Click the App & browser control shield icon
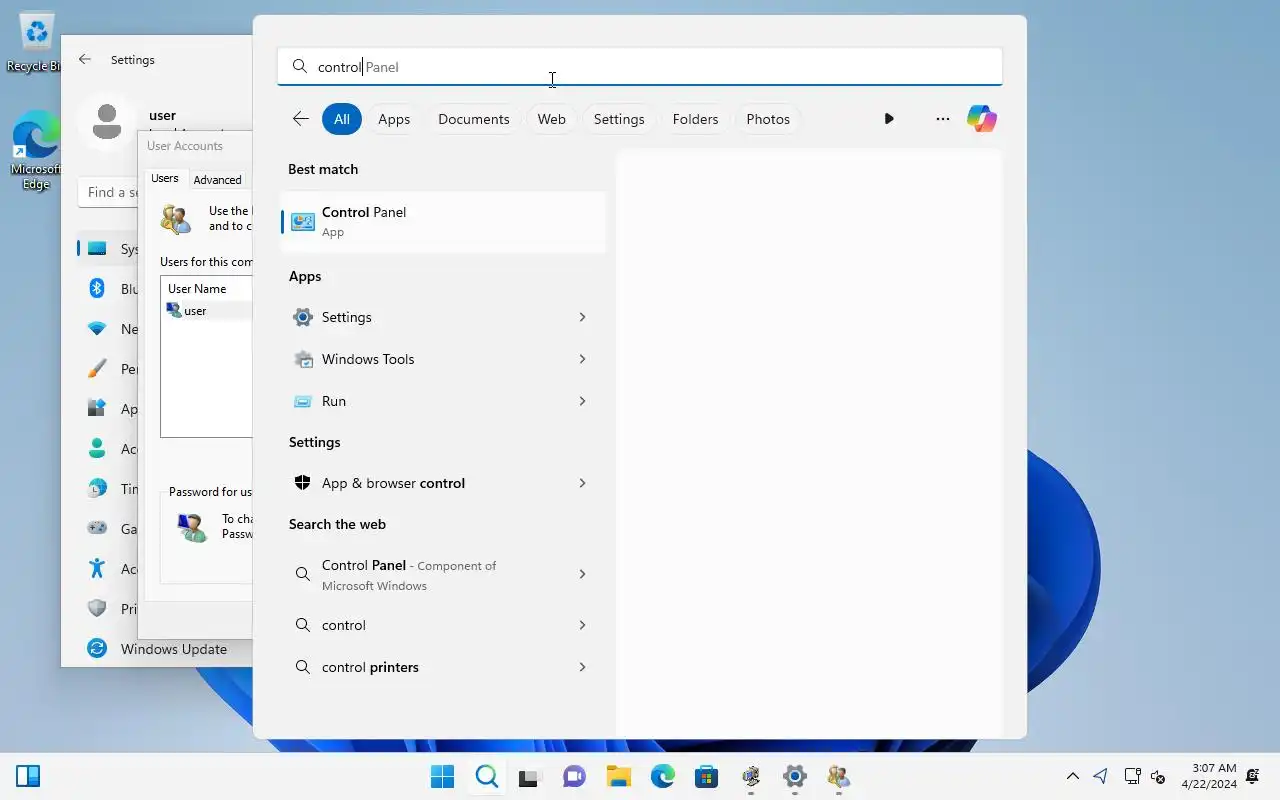Image resolution: width=1280 pixels, height=800 pixels. [302, 483]
